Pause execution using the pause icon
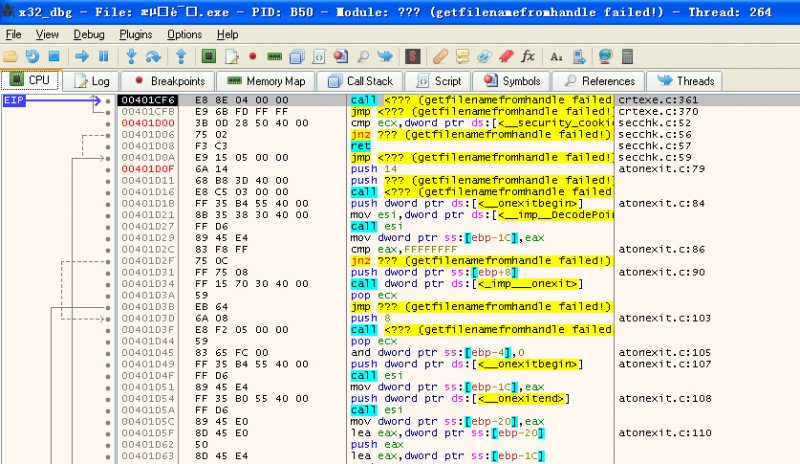The image size is (800, 464). 103,57
